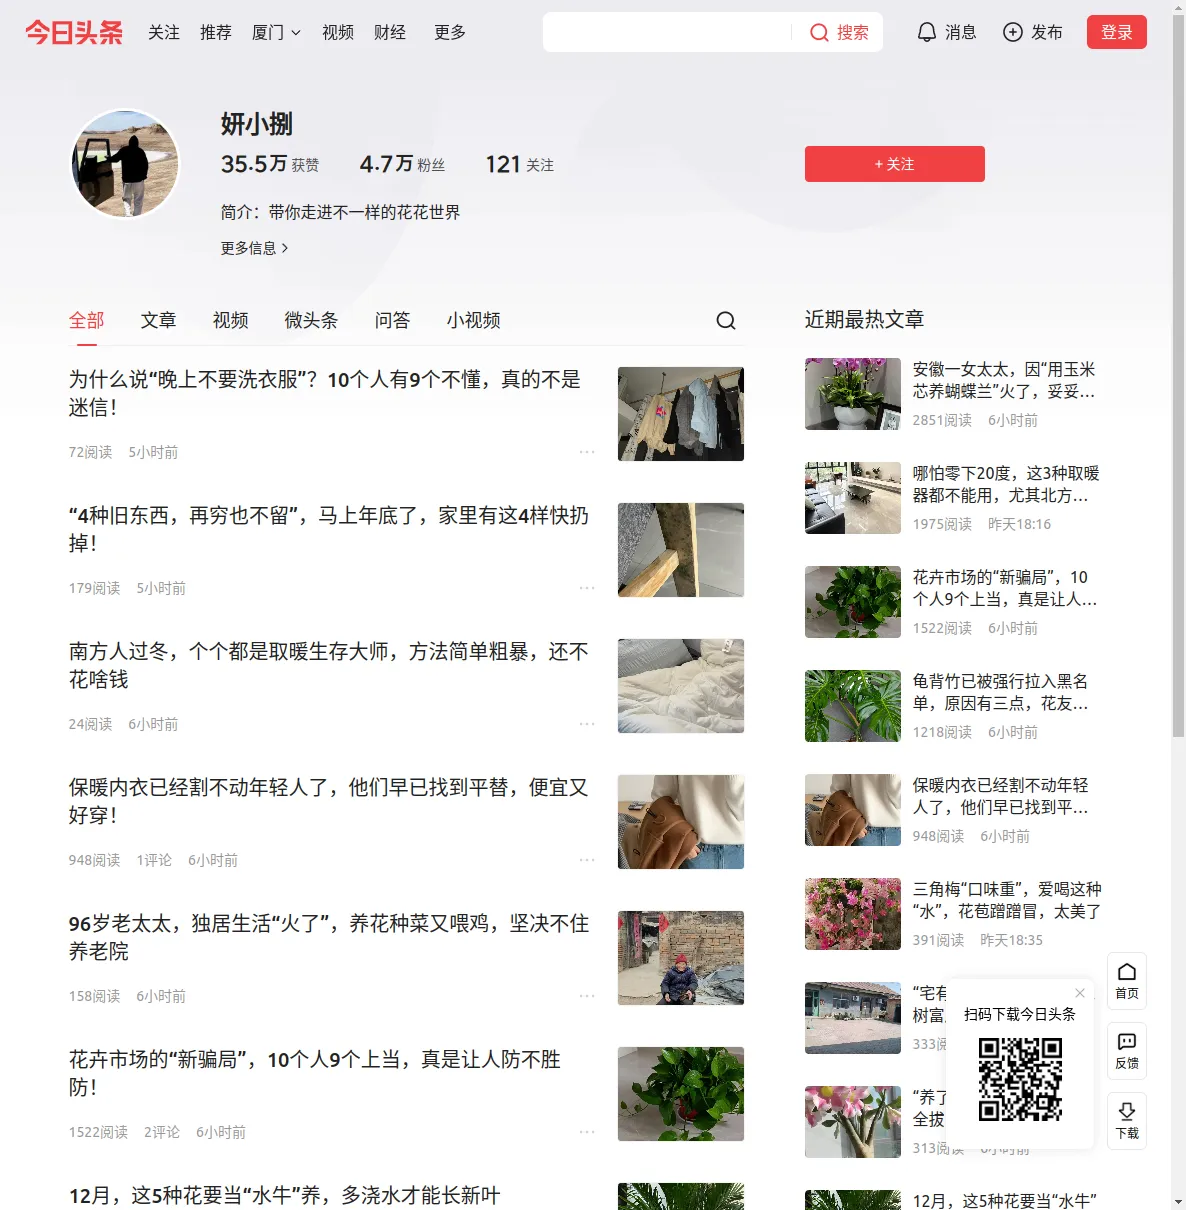Open 保暖内衣已经割不动年轻人了 in main feed

[x=329, y=801]
